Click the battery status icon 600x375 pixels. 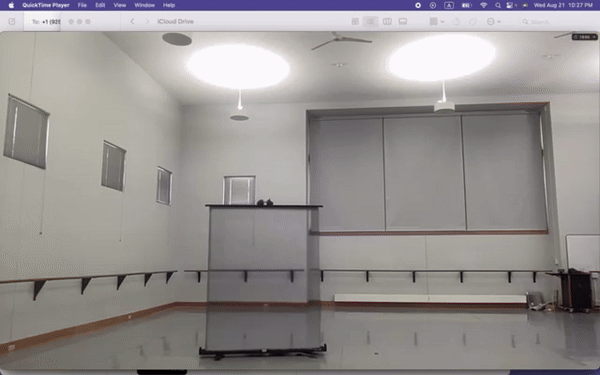[467, 5]
